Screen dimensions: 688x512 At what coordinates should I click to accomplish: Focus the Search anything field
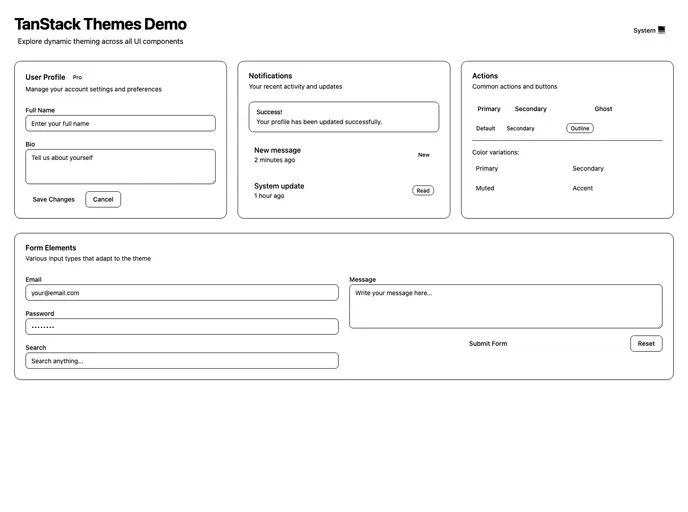182,361
